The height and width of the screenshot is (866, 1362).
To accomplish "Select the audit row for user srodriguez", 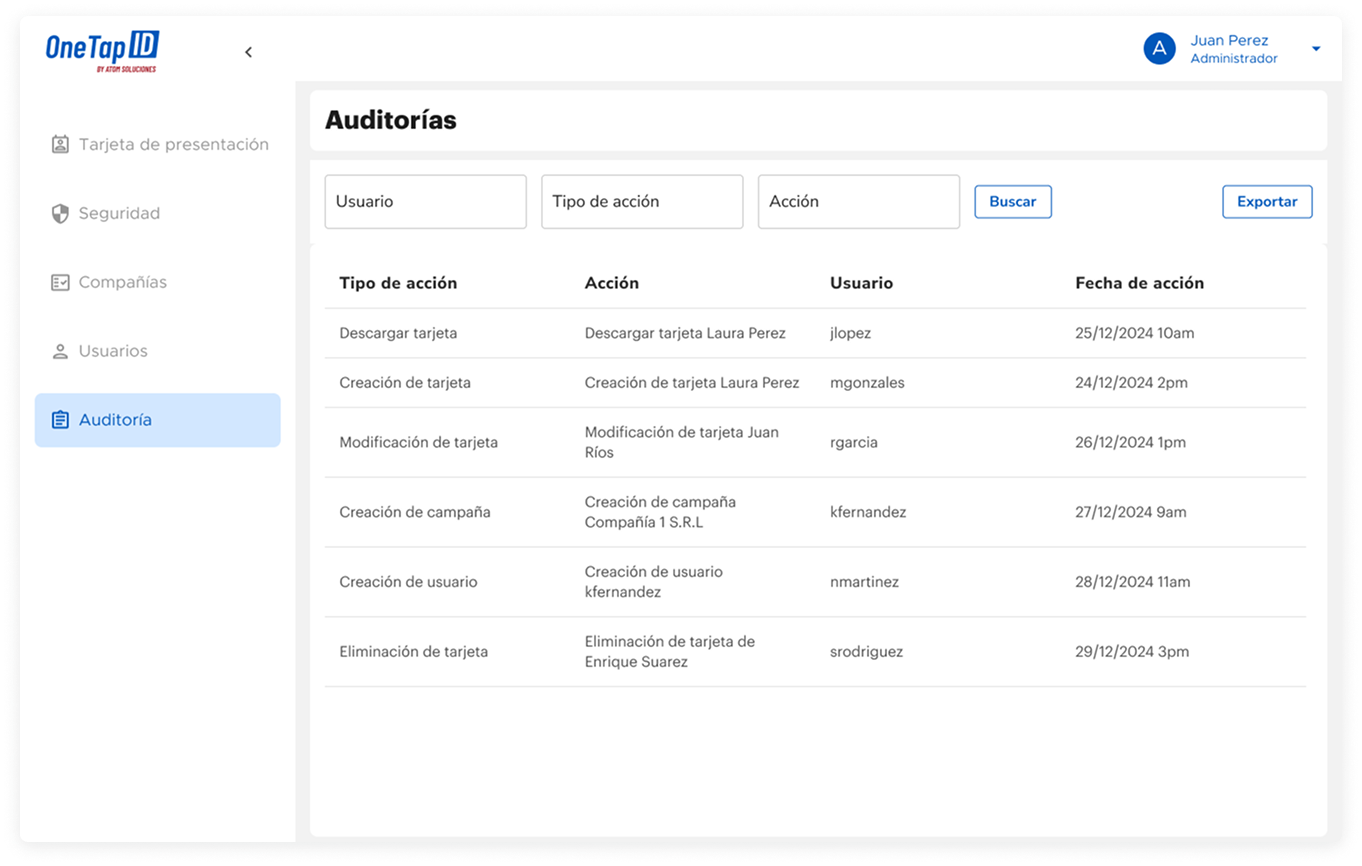I will click(x=815, y=651).
